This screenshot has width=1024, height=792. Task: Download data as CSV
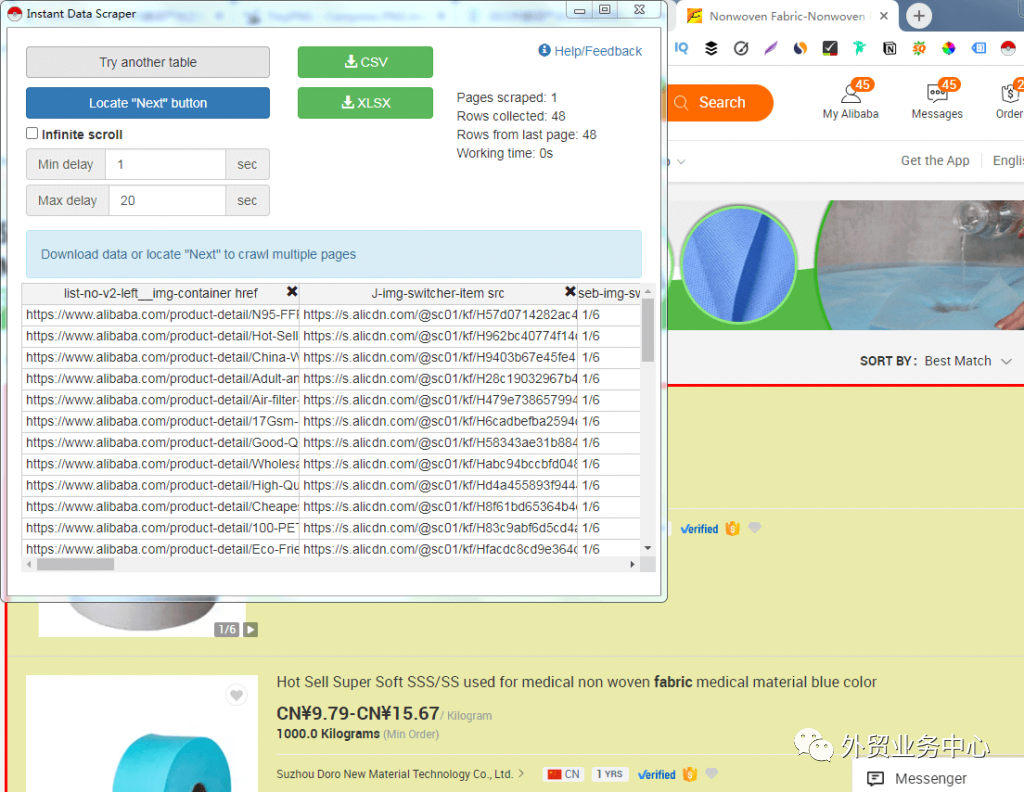pyautogui.click(x=365, y=62)
